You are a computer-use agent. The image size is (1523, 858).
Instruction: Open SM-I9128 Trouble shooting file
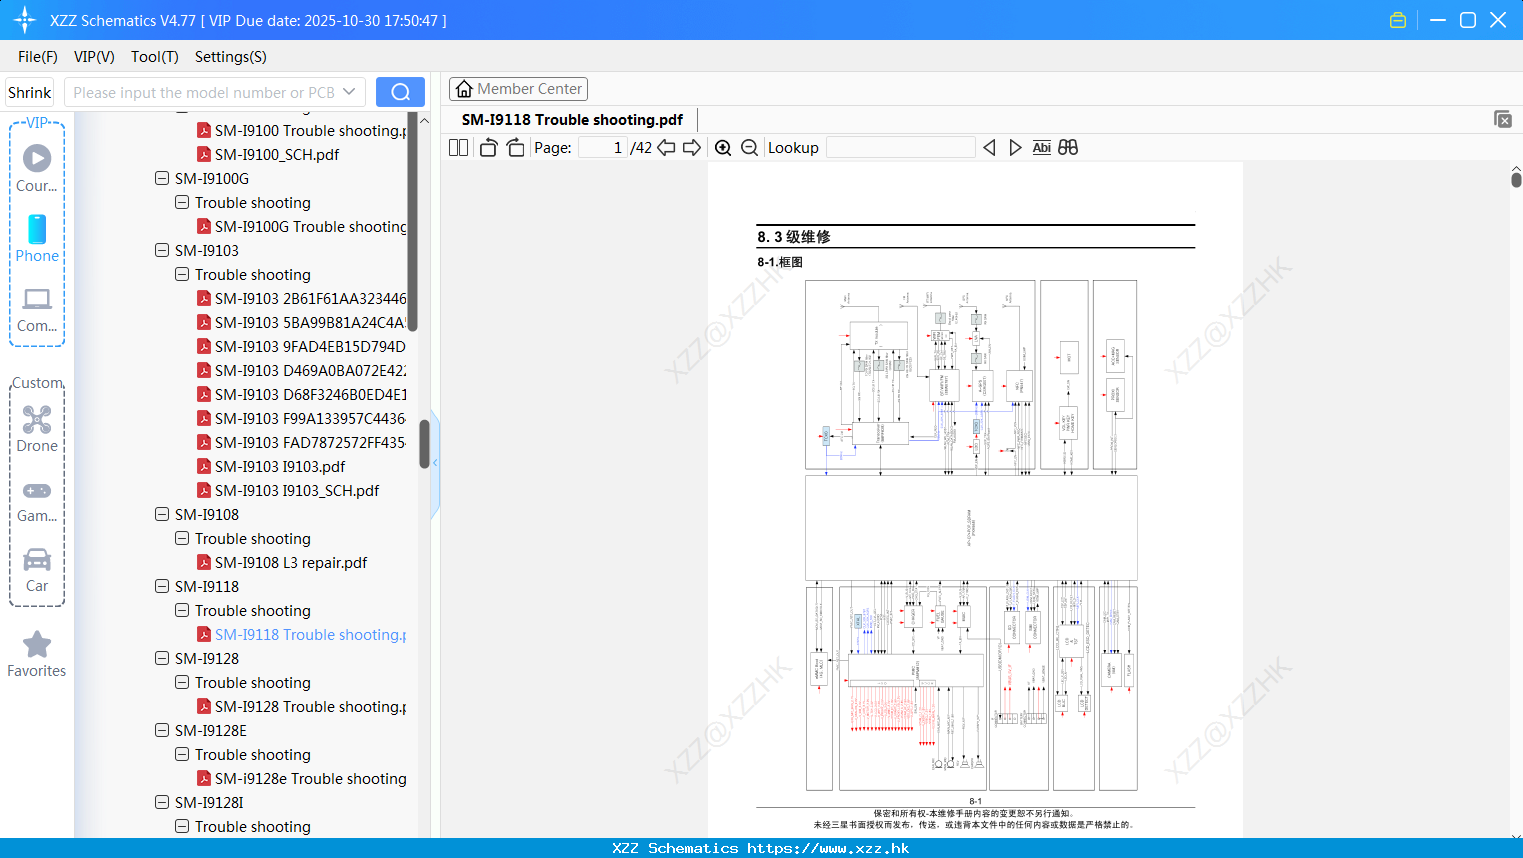tap(310, 706)
